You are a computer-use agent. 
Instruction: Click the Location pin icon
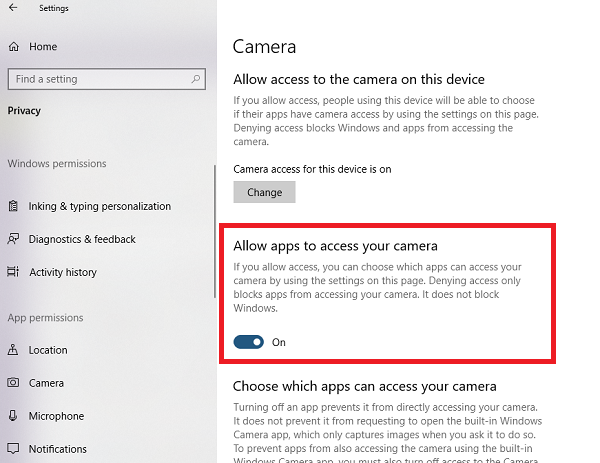13,350
